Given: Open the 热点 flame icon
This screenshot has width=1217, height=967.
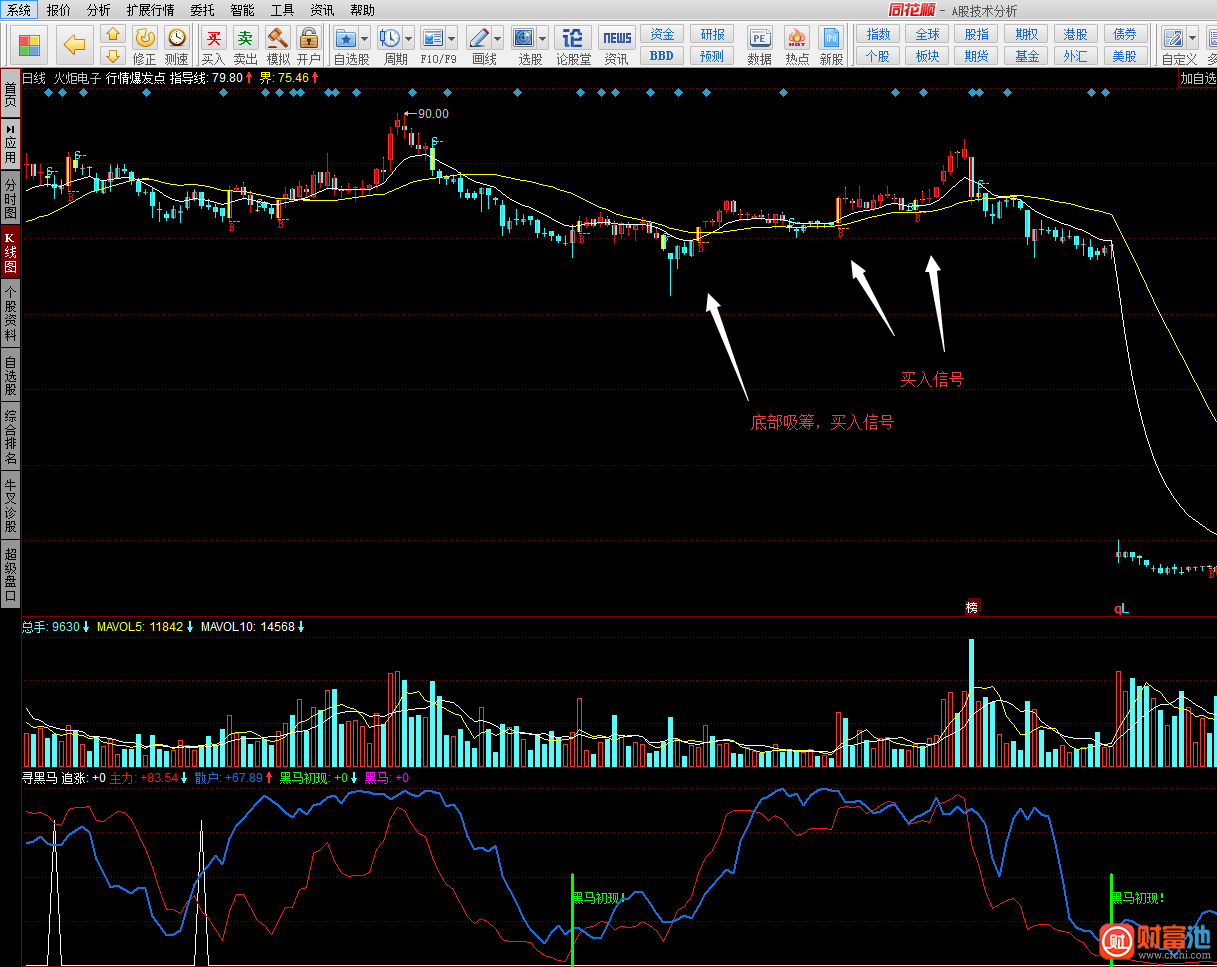Looking at the screenshot, I should pos(797,37).
